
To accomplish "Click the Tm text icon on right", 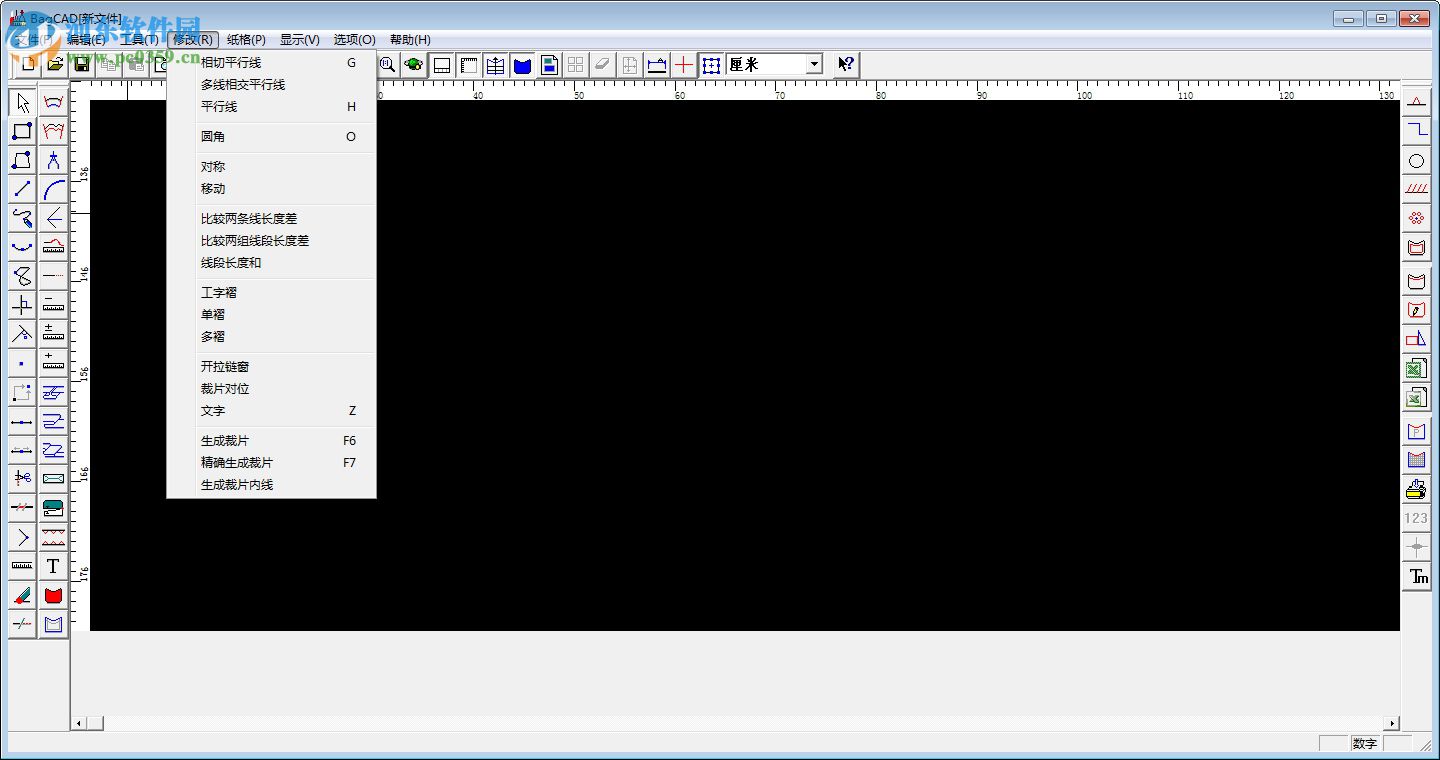I will pyautogui.click(x=1416, y=577).
